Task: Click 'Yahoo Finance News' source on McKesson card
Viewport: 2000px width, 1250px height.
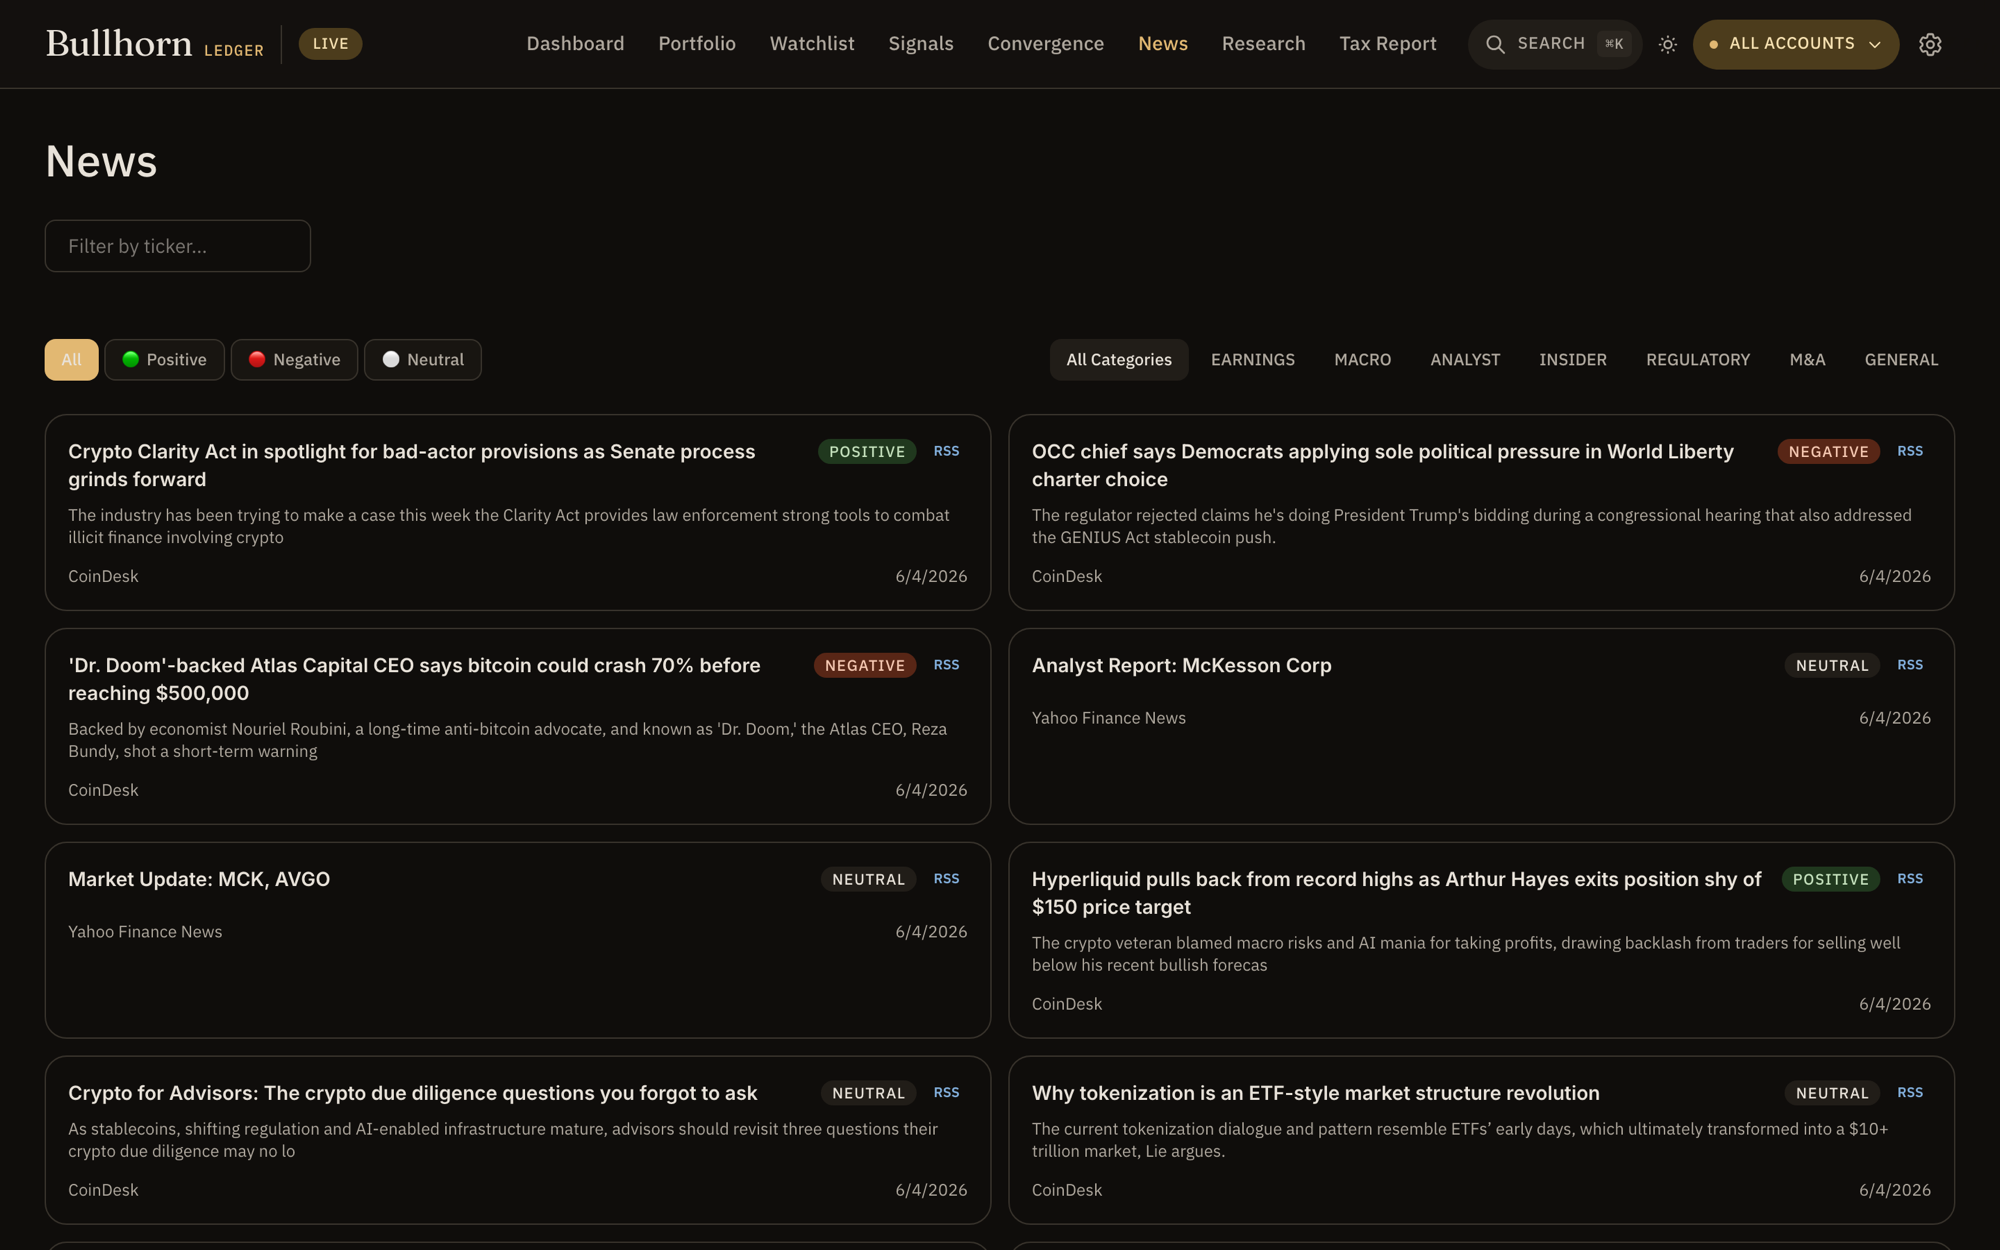Action: [1108, 718]
